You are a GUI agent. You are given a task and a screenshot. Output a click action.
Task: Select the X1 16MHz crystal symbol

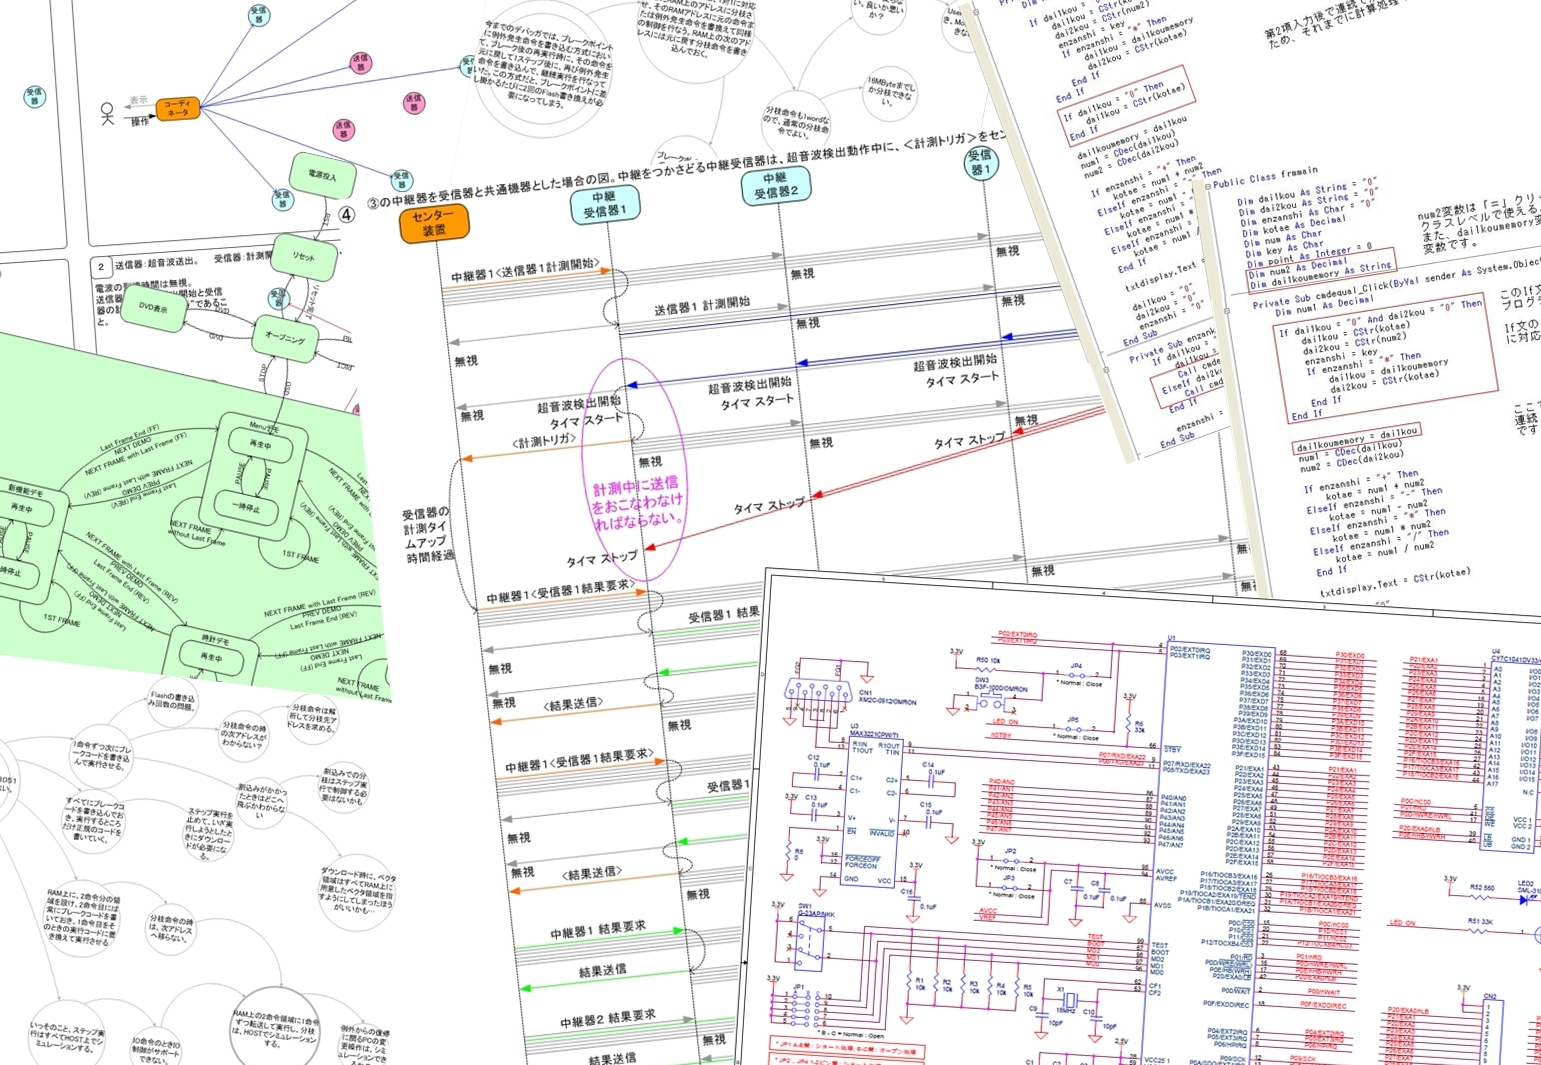click(1069, 999)
